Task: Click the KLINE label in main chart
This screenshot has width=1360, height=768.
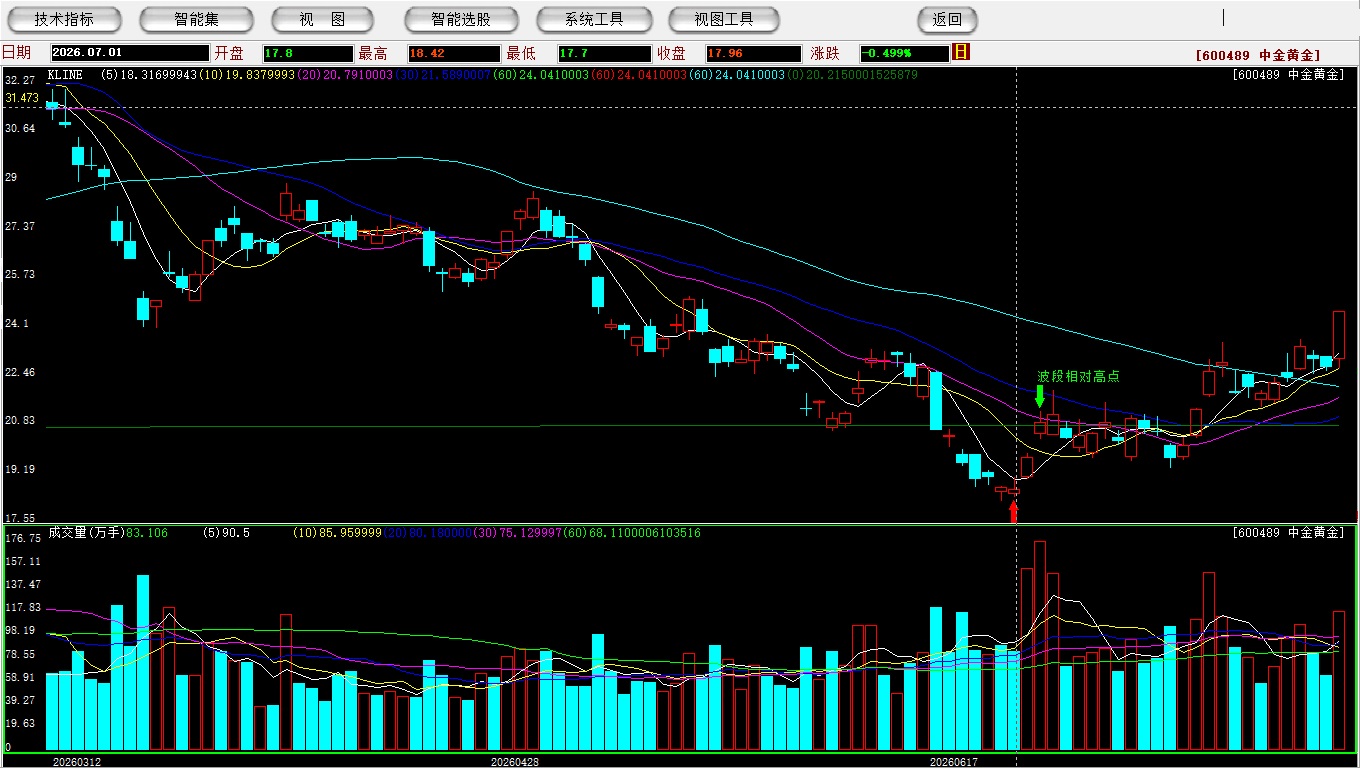Action: pyautogui.click(x=65, y=75)
